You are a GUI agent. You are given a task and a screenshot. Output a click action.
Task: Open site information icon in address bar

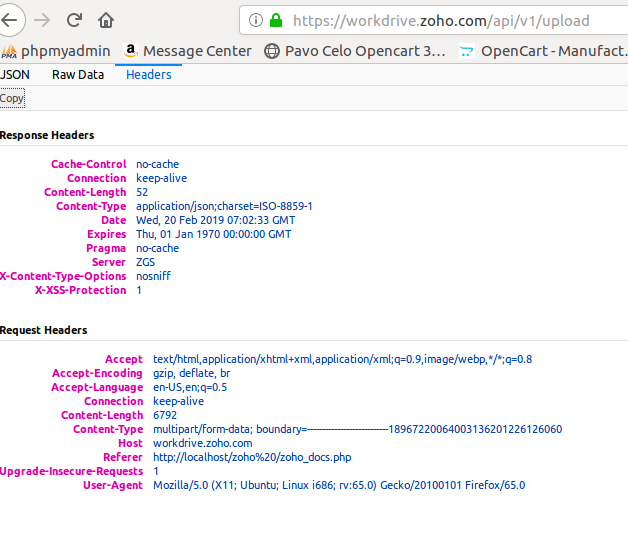coord(255,20)
